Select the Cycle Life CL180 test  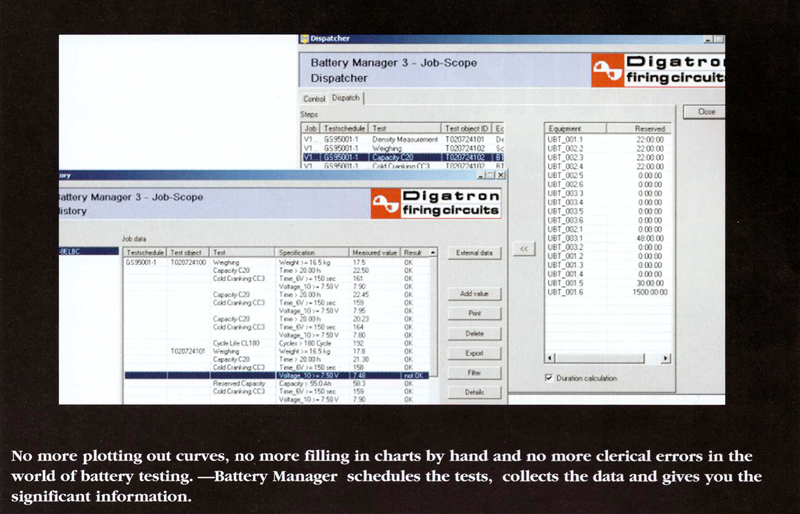[x=236, y=343]
